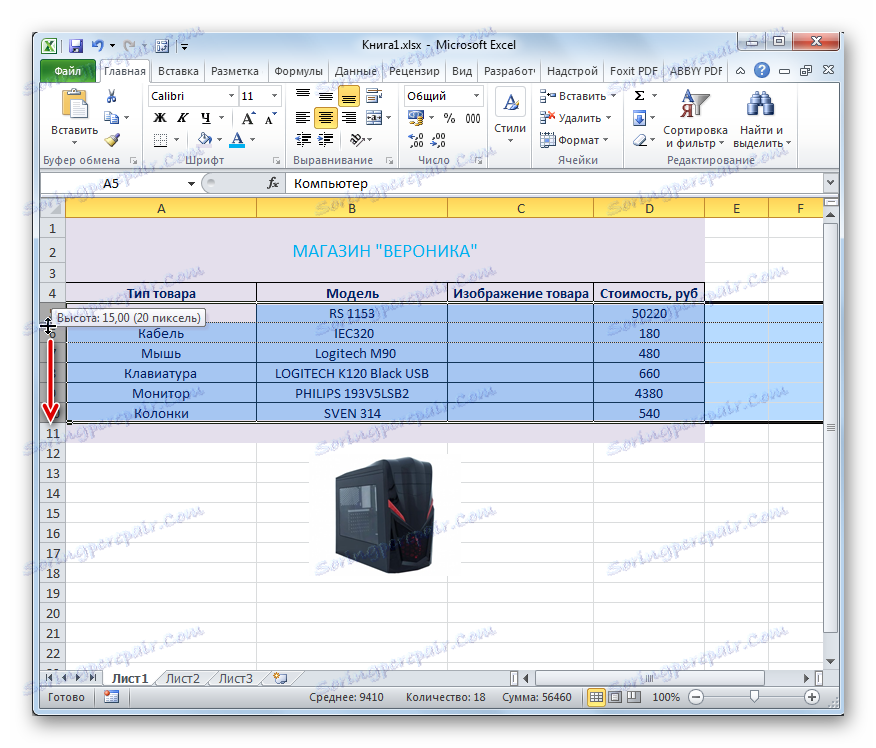This screenshot has height=748, width=876.
Task: Click the Cut scissors icon
Action: pyautogui.click(x=112, y=96)
